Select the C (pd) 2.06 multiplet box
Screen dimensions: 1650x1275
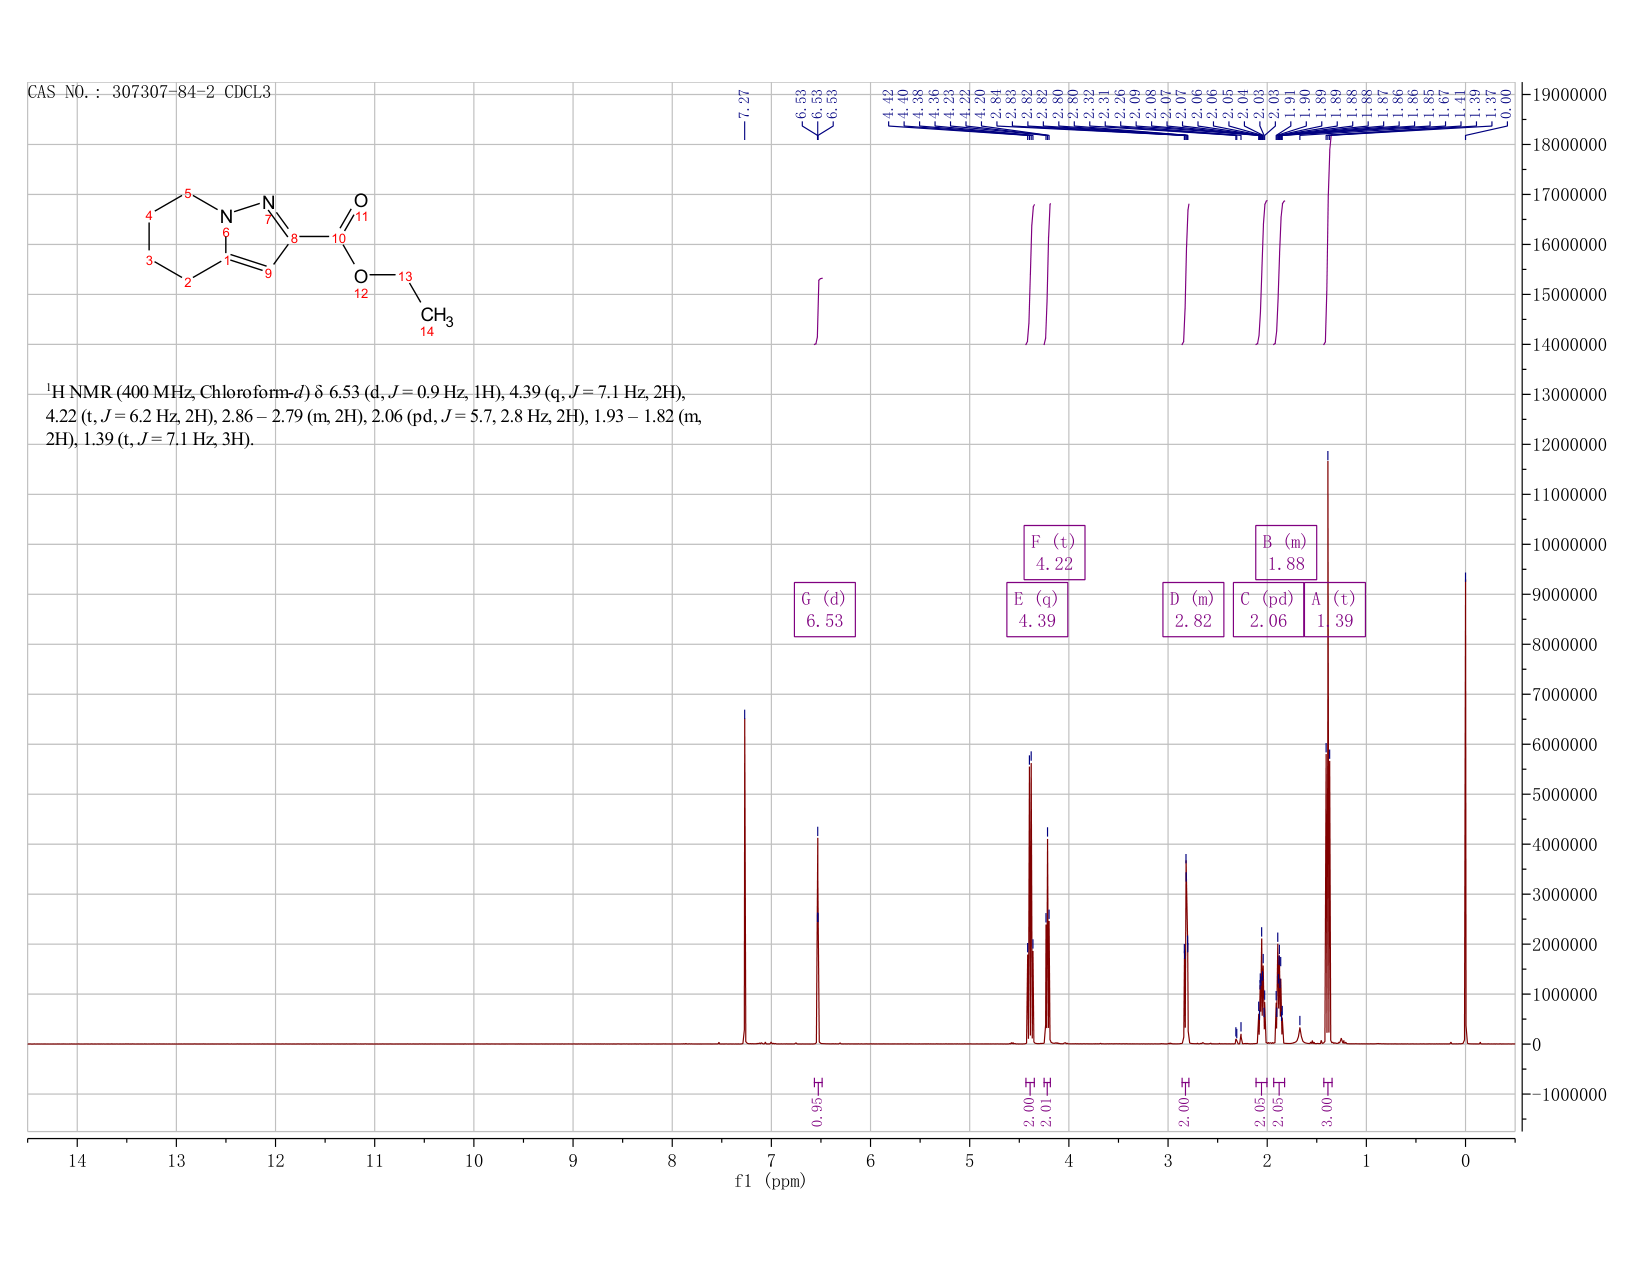pyautogui.click(x=1268, y=609)
